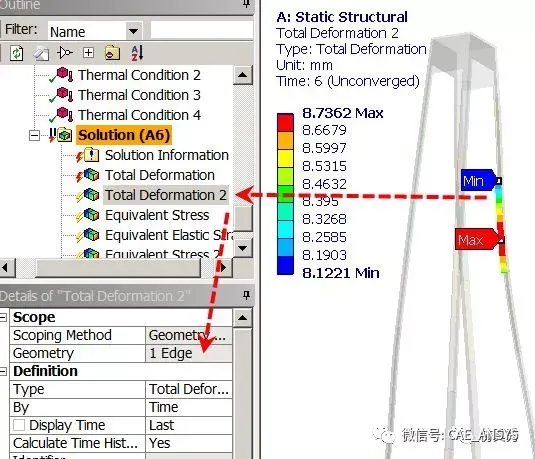Click the 1 Edge geometry field
This screenshot has width=535, height=459.
pyautogui.click(x=189, y=354)
